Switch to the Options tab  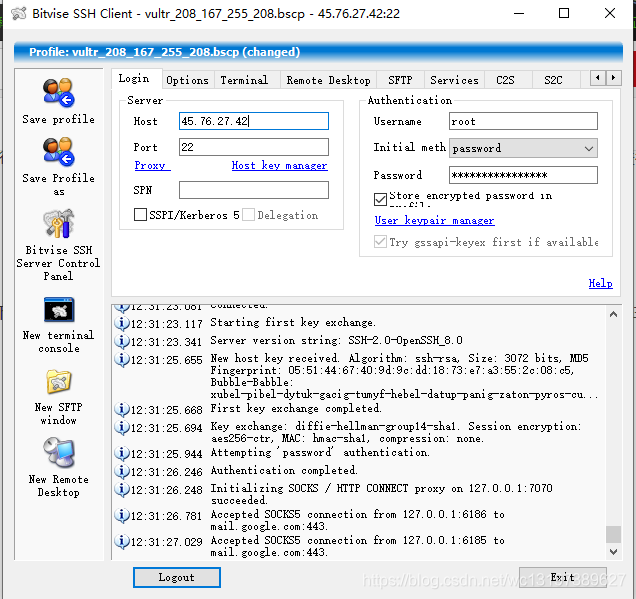tap(187, 80)
